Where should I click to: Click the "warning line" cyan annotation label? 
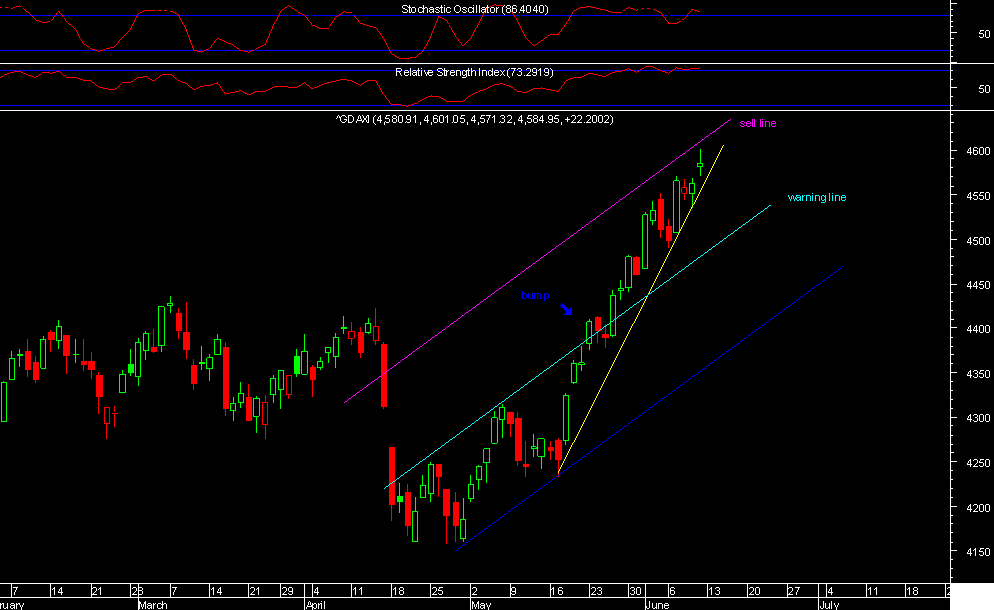coord(817,197)
